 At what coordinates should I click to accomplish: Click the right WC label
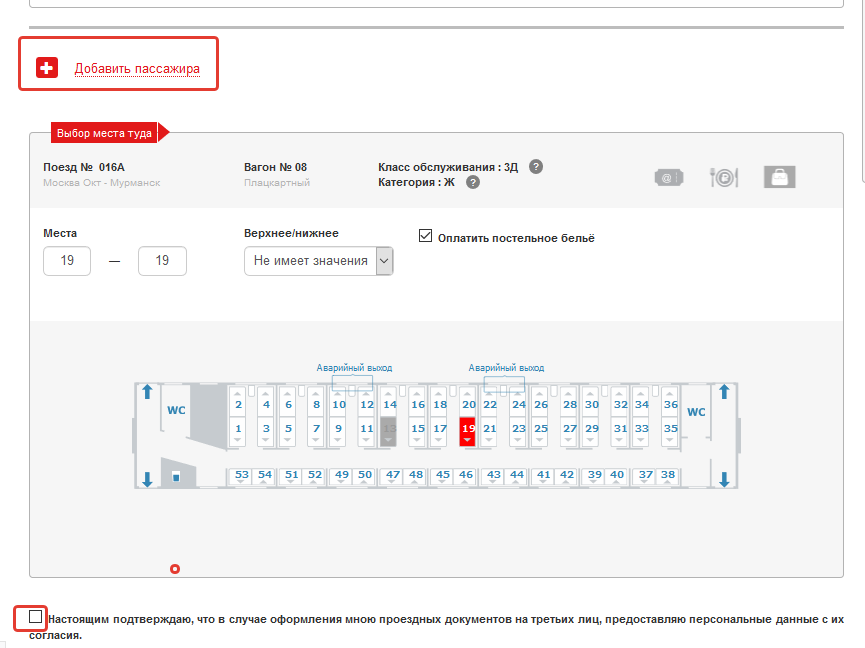tap(696, 412)
